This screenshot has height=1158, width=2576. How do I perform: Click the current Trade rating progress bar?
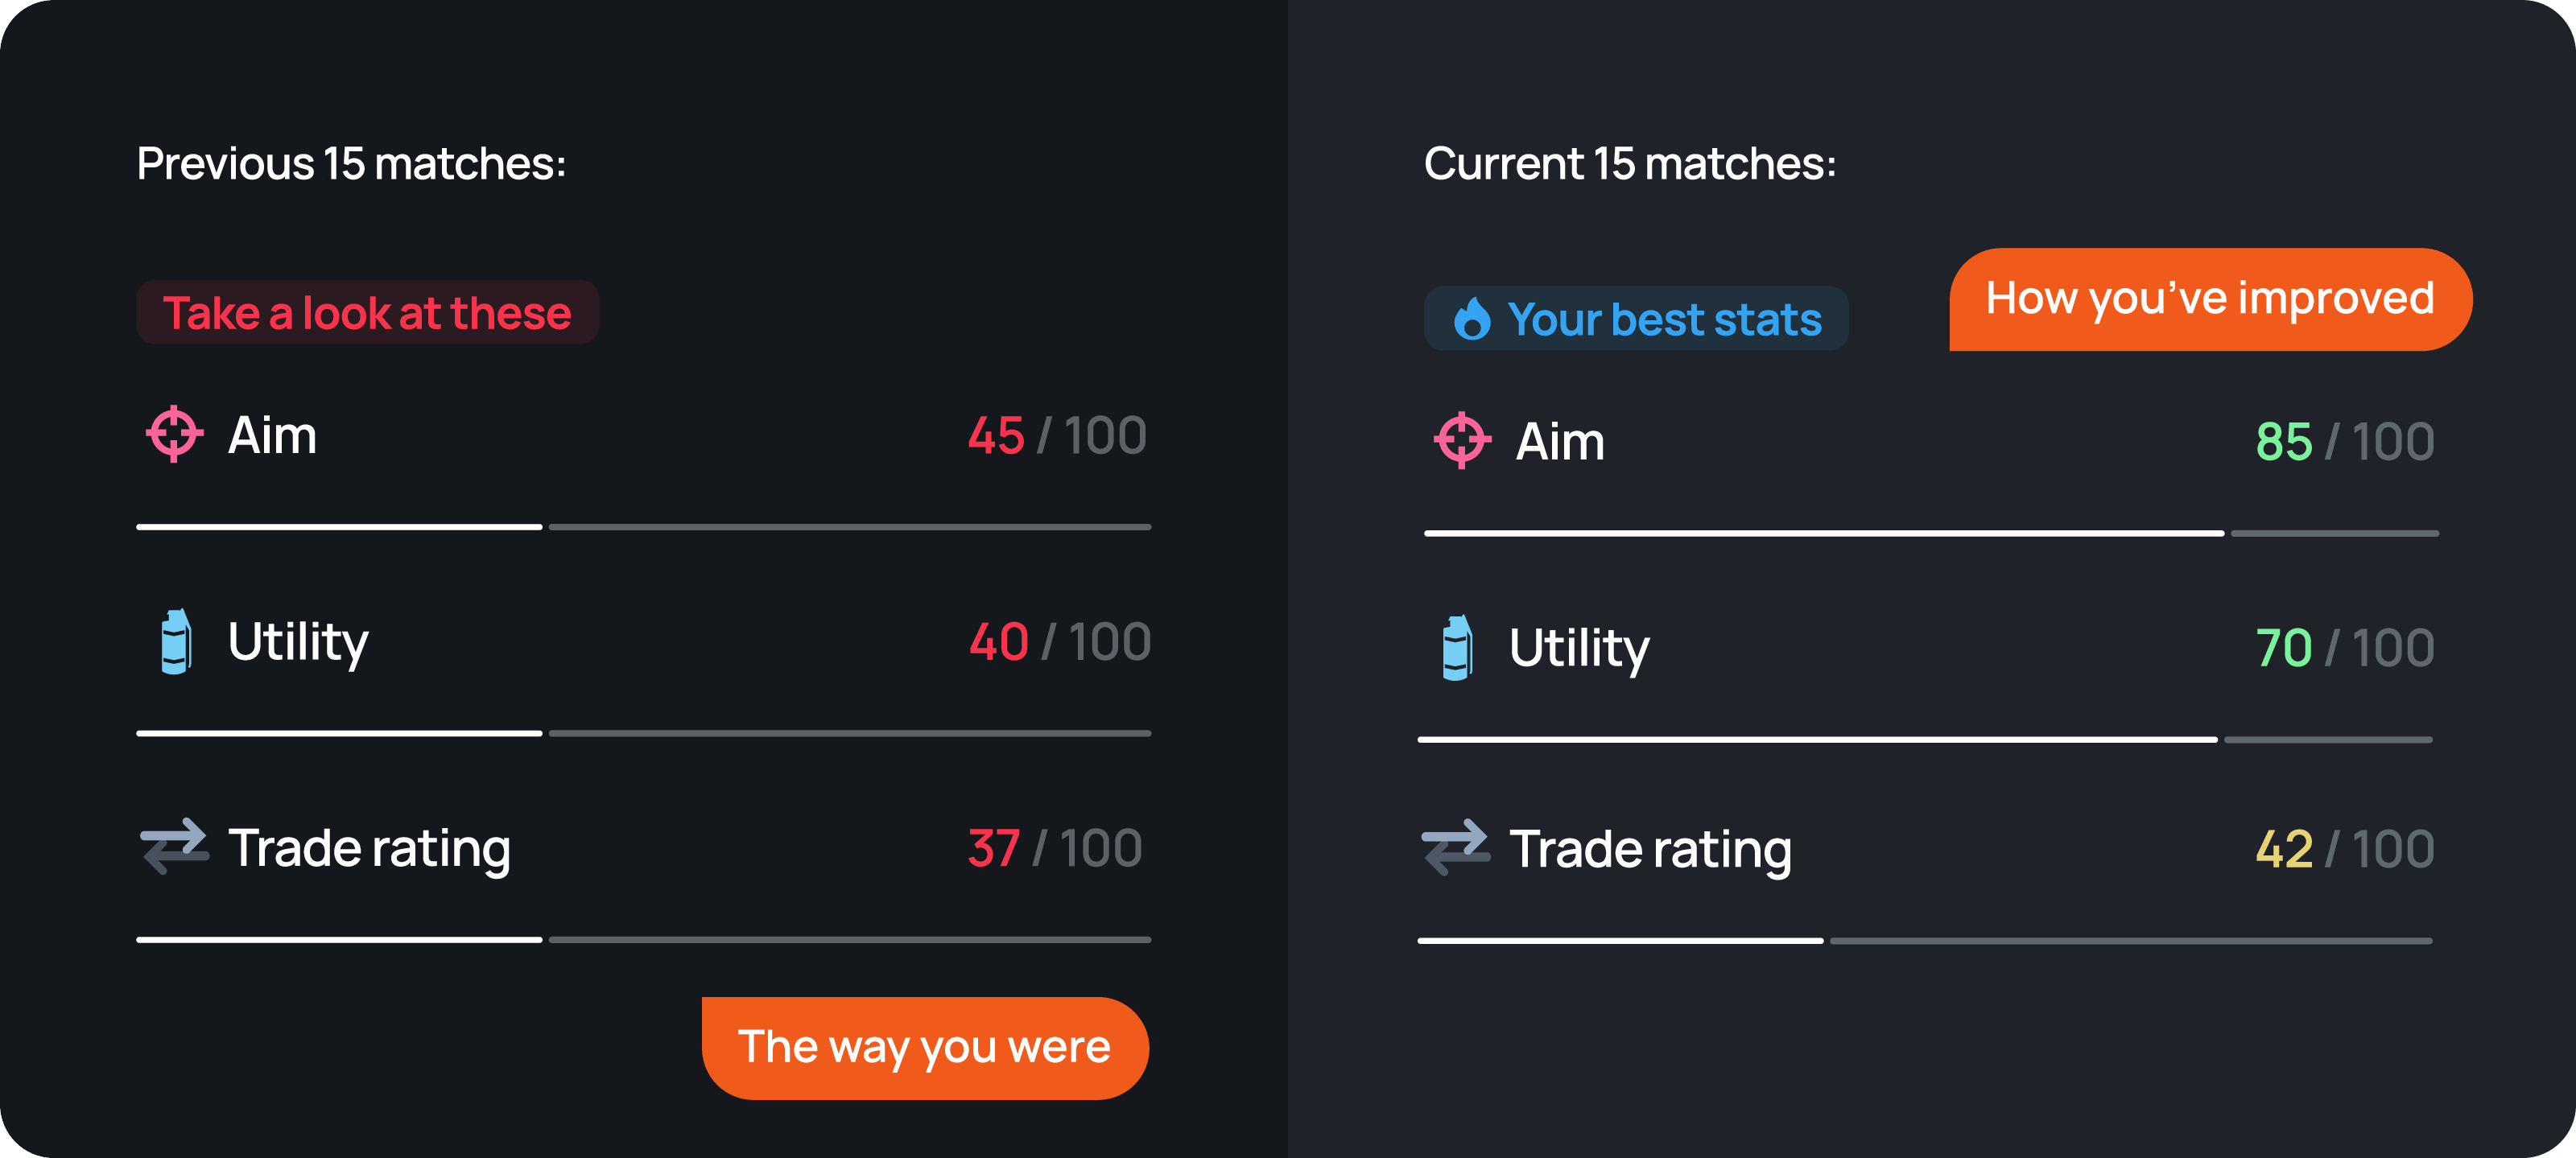(x=1925, y=941)
